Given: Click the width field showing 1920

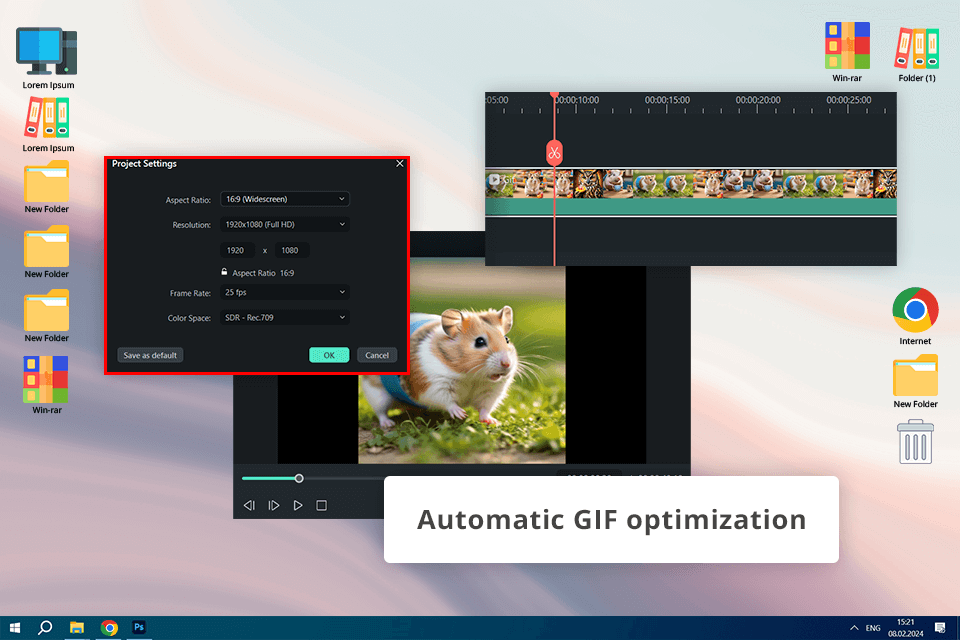Looking at the screenshot, I should [236, 250].
